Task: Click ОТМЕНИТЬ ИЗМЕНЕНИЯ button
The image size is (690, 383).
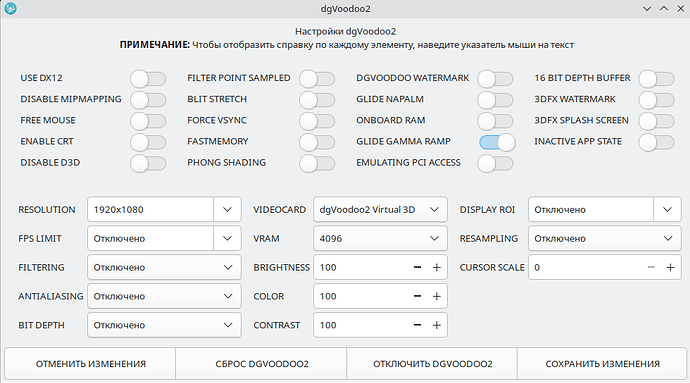Action: (x=90, y=364)
